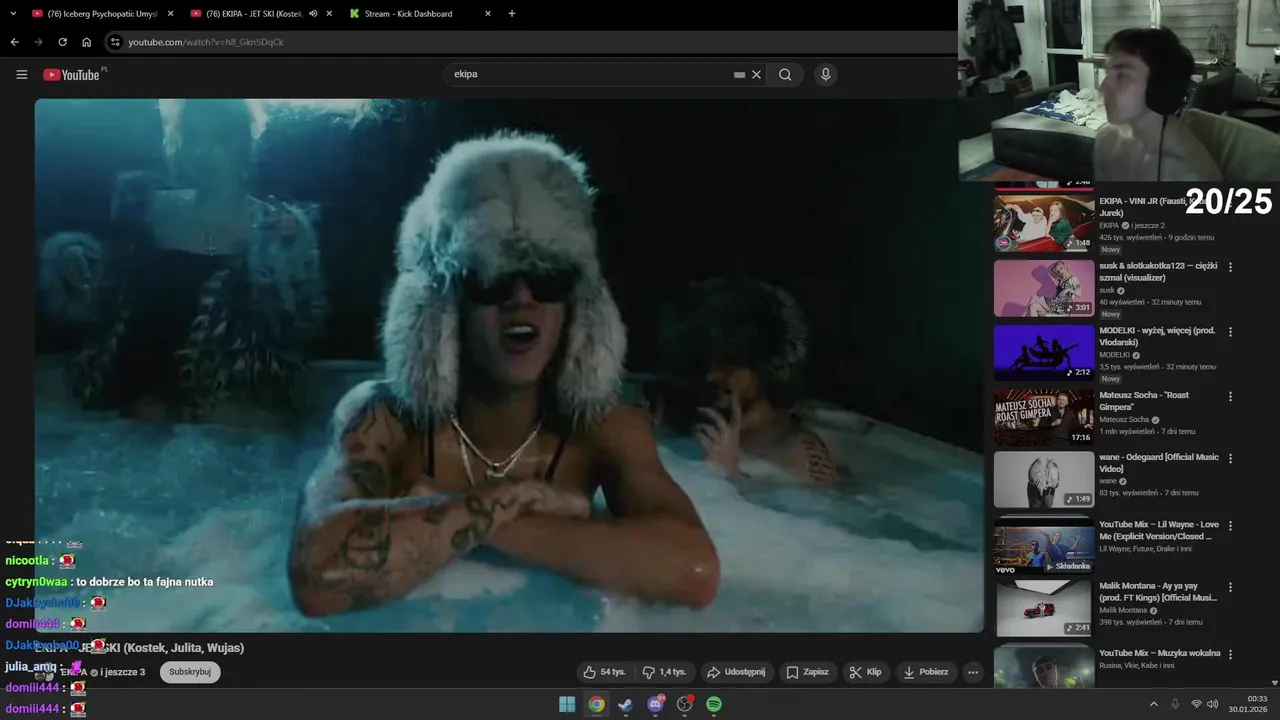Viewport: 1280px width, 720px height.
Task: Dislike the video (1,4 tys.)
Action: [665, 672]
